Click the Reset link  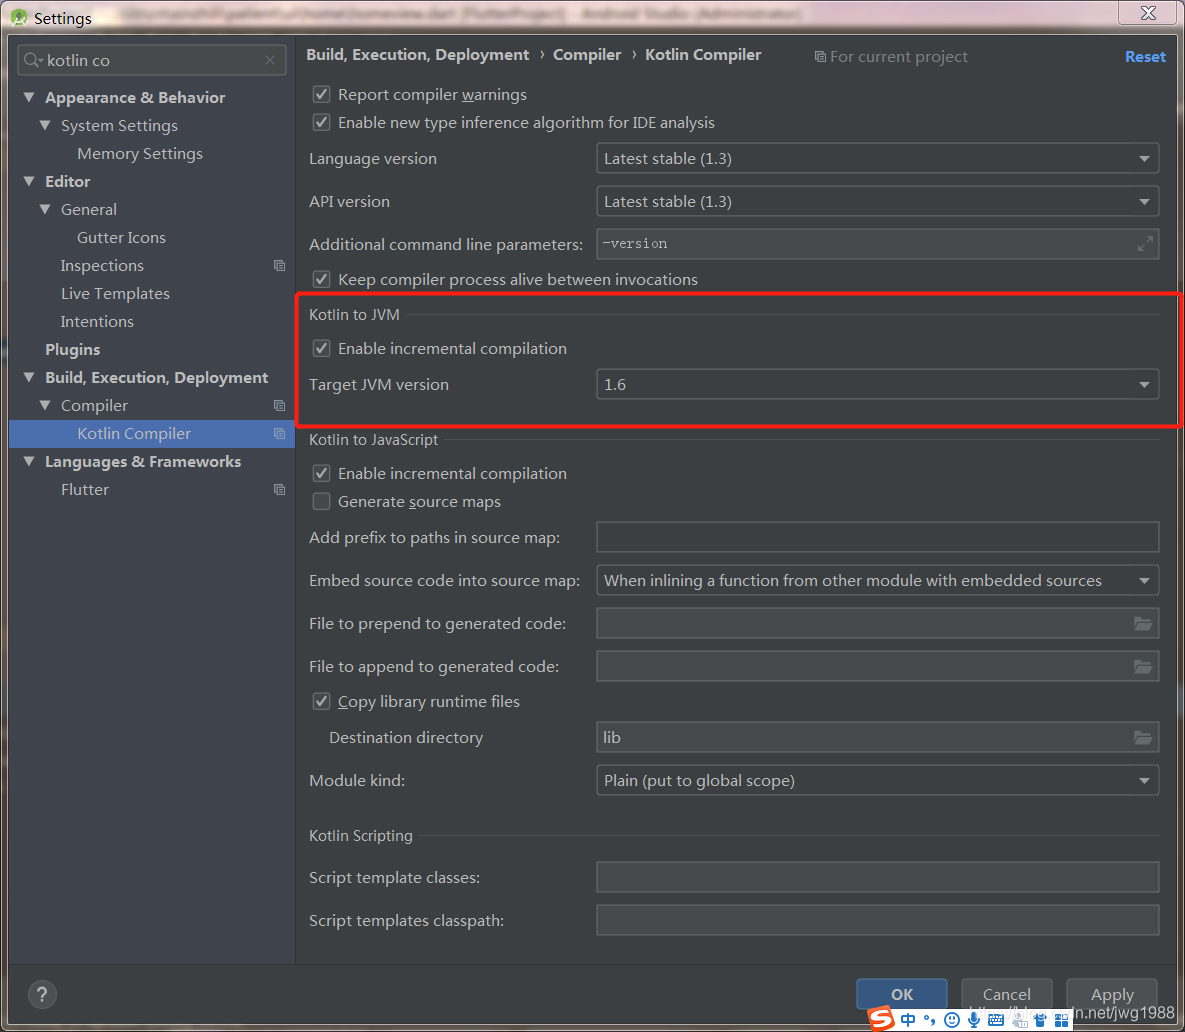[x=1145, y=57]
